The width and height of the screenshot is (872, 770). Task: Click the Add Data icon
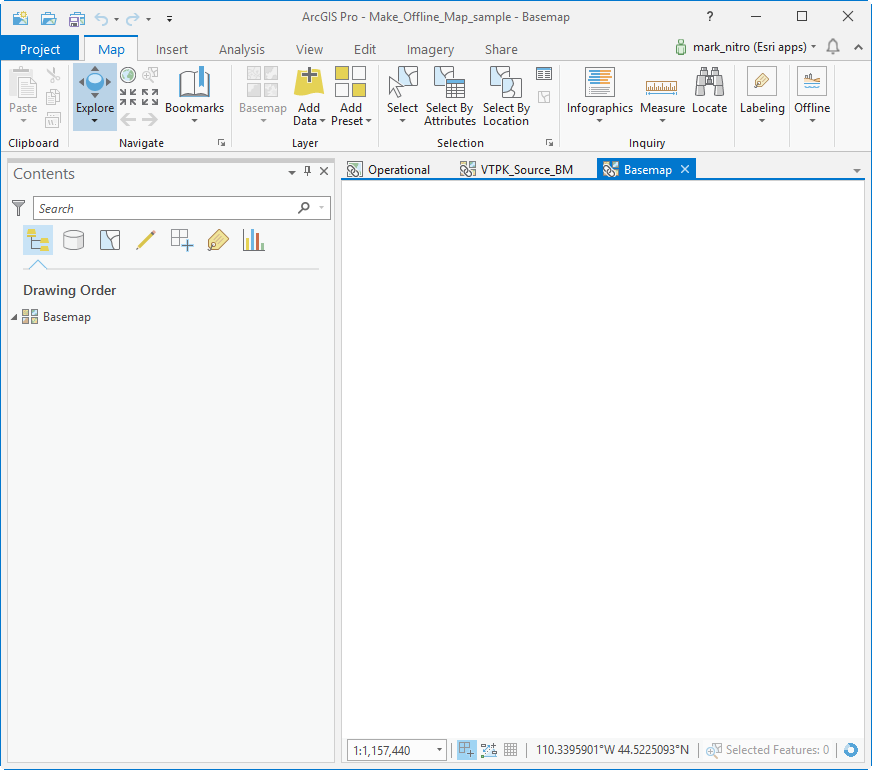tap(309, 82)
